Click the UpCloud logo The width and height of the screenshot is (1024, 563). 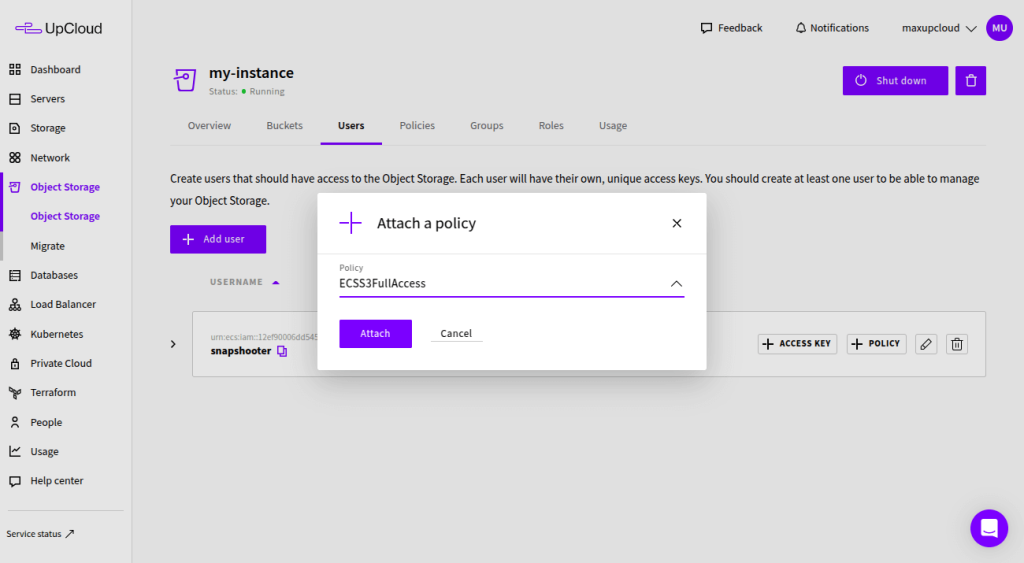point(59,29)
